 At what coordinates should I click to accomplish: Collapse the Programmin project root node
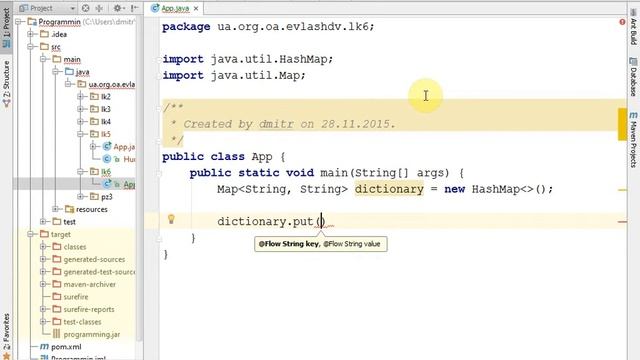pyautogui.click(x=18, y=21)
